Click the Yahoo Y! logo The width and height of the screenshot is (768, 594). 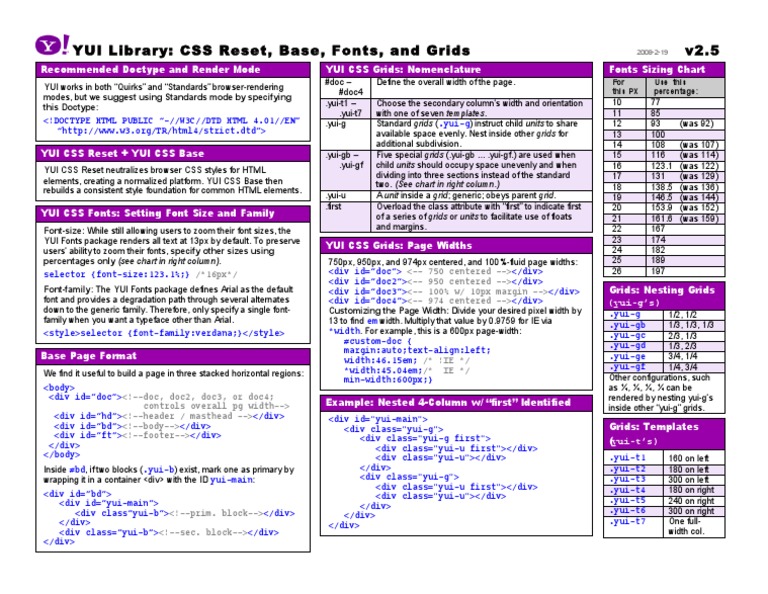tap(52, 45)
